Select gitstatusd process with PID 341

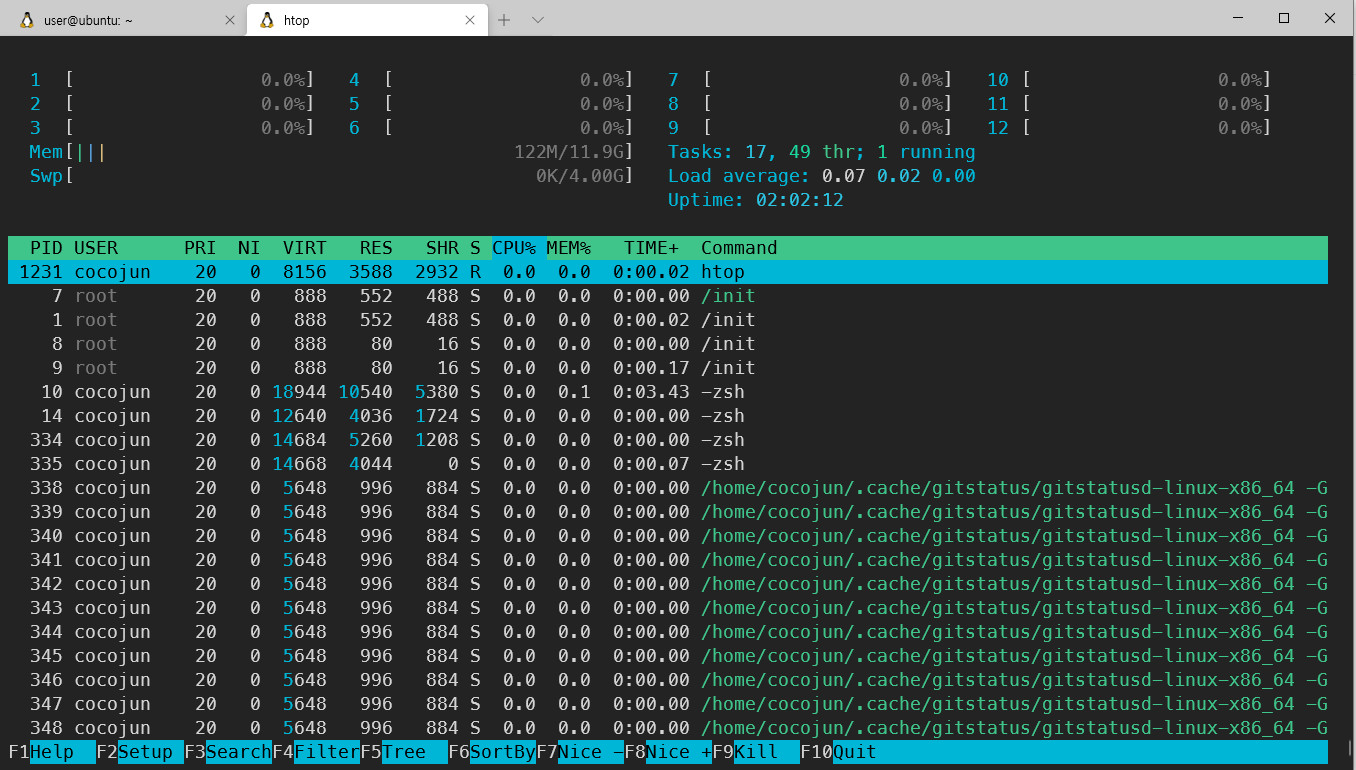(668, 560)
